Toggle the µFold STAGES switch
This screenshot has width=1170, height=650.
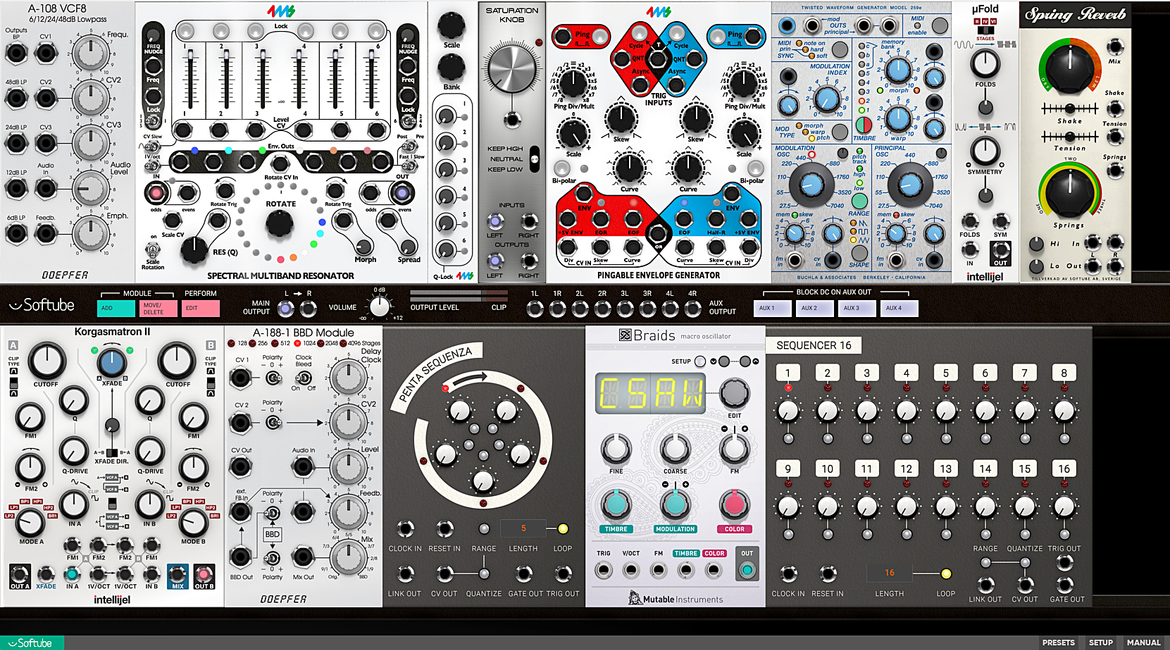click(x=985, y=32)
